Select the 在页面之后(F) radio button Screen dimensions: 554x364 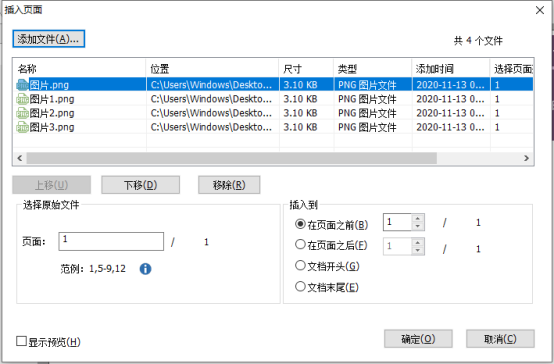click(x=300, y=245)
